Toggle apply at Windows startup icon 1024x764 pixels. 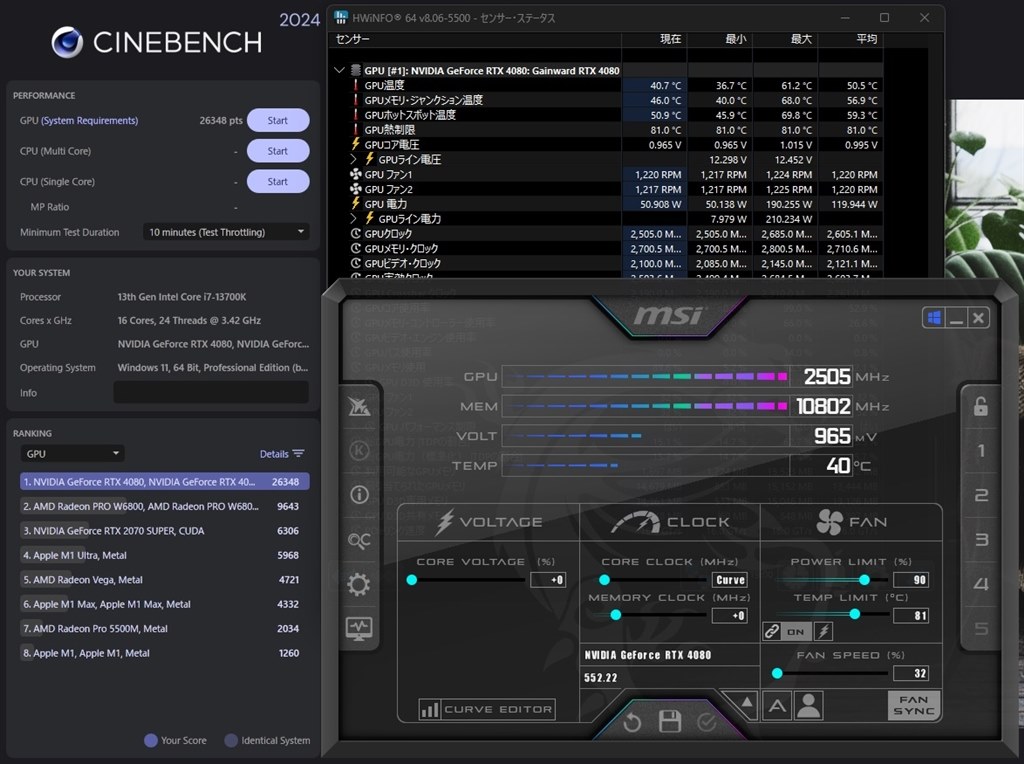[935, 317]
